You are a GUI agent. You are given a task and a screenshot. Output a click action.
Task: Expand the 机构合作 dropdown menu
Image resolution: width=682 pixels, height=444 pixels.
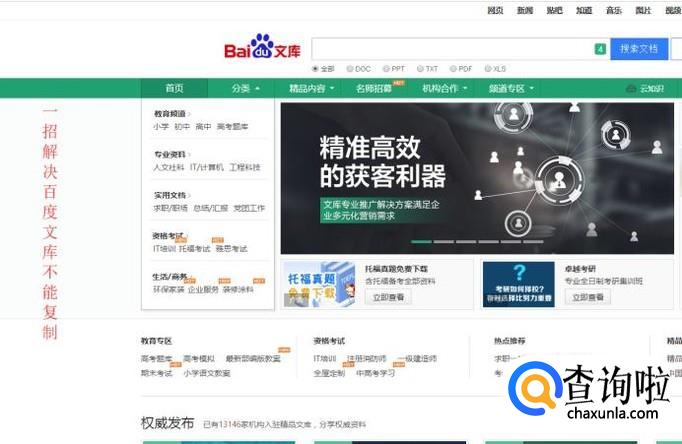(x=445, y=88)
